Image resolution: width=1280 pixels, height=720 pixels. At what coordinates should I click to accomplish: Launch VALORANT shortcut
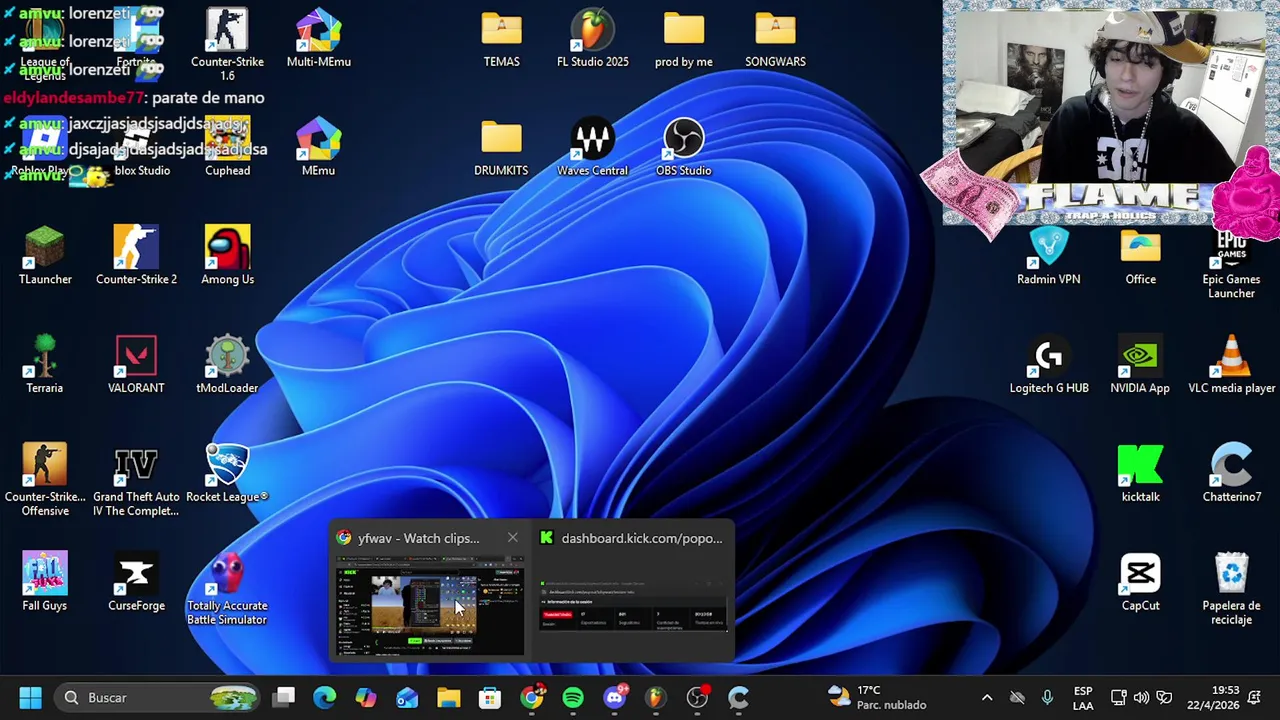click(136, 365)
